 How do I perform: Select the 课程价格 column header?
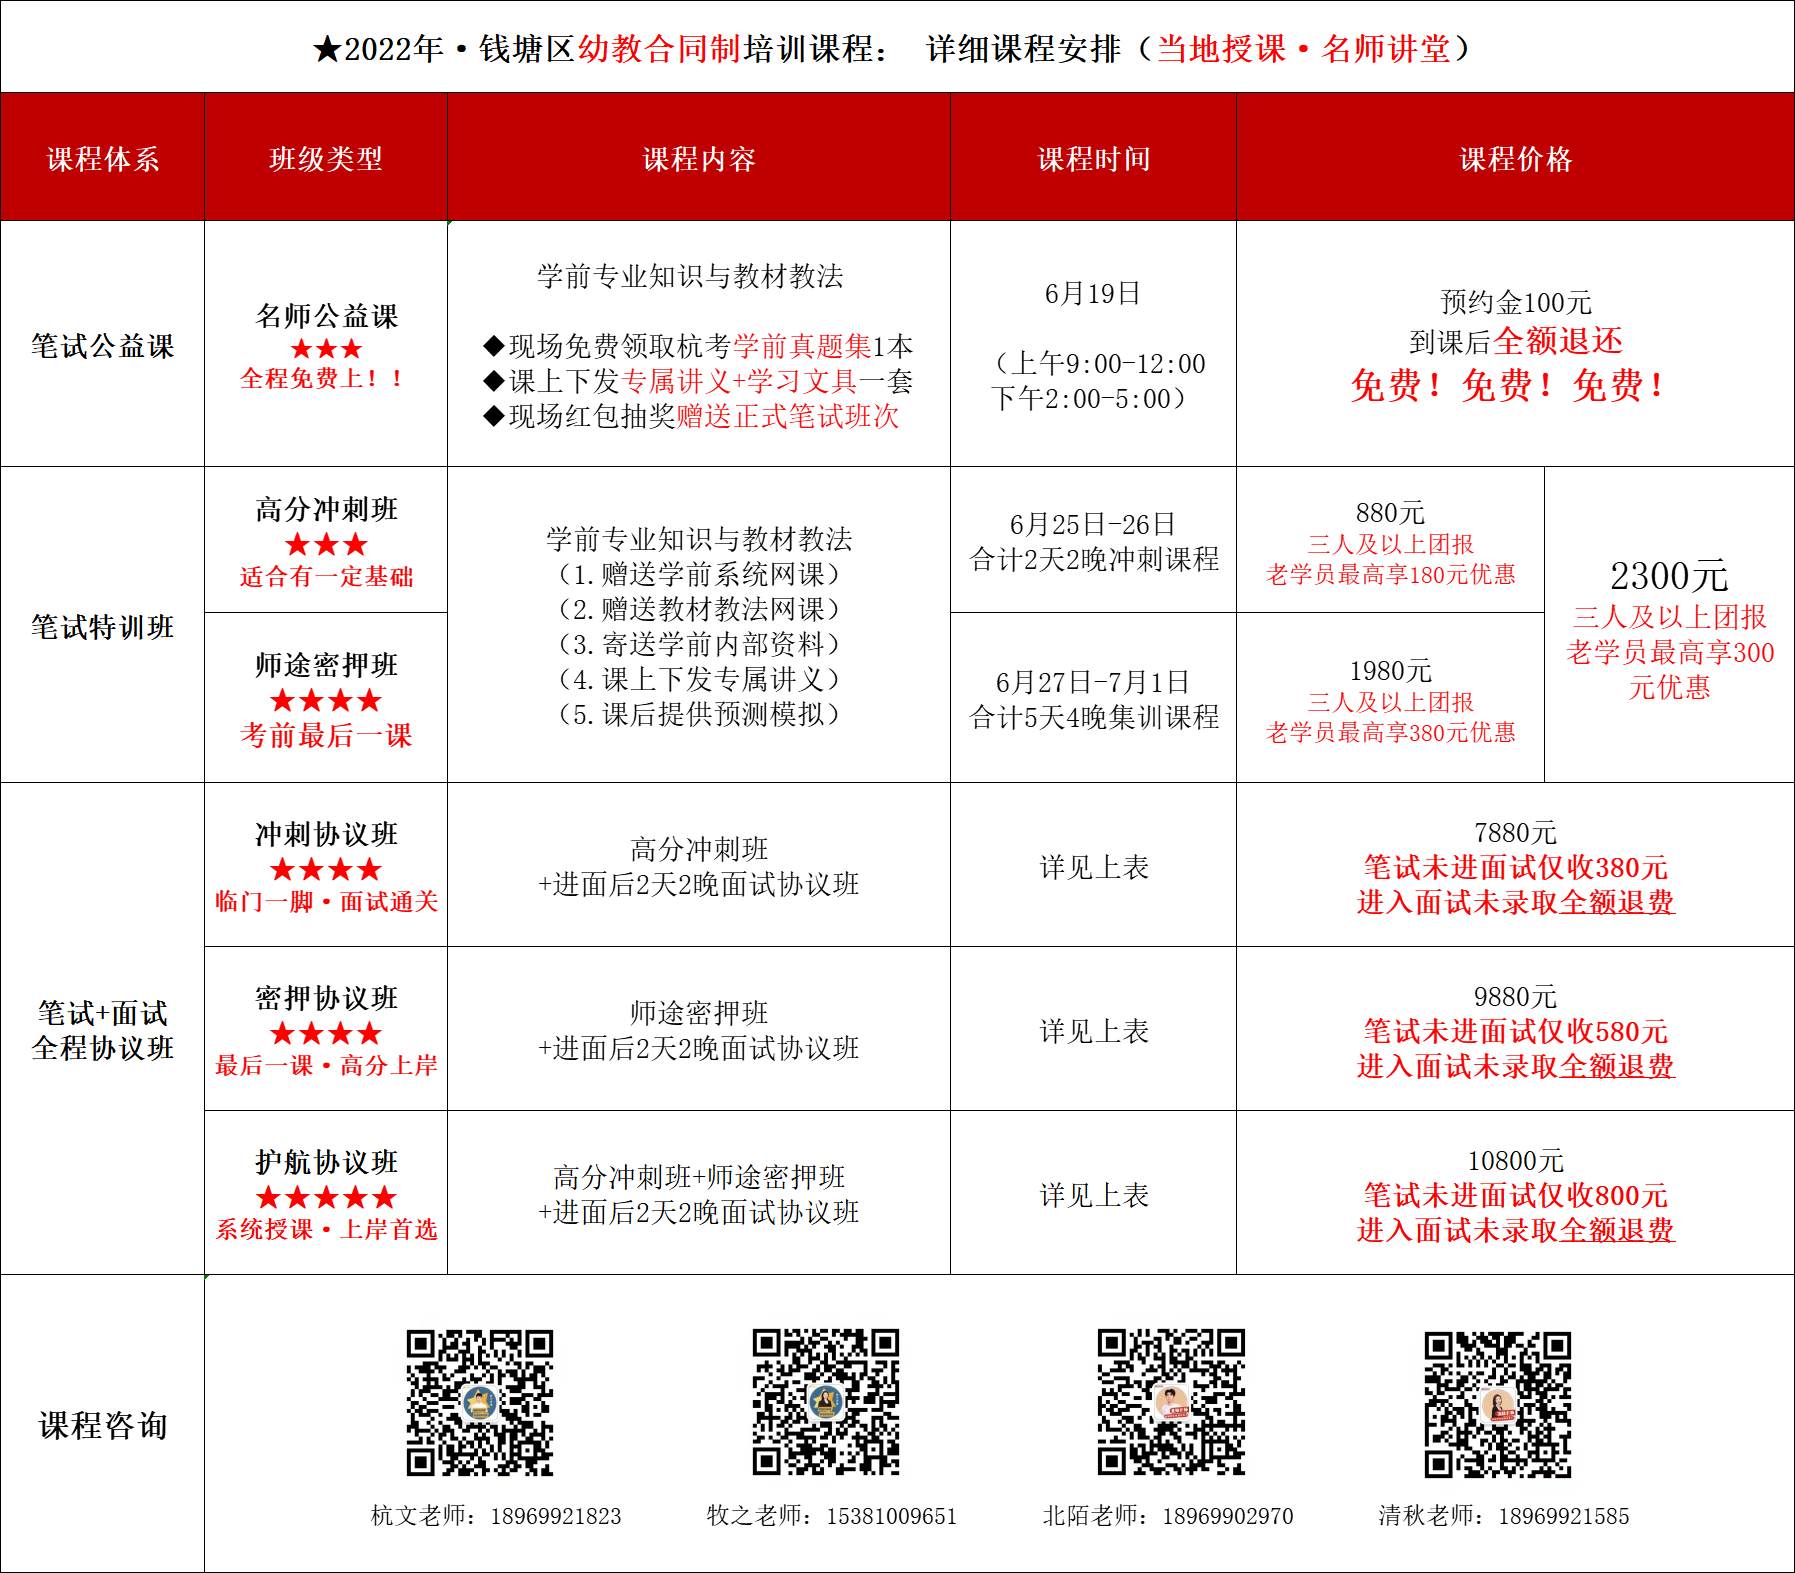[1516, 158]
